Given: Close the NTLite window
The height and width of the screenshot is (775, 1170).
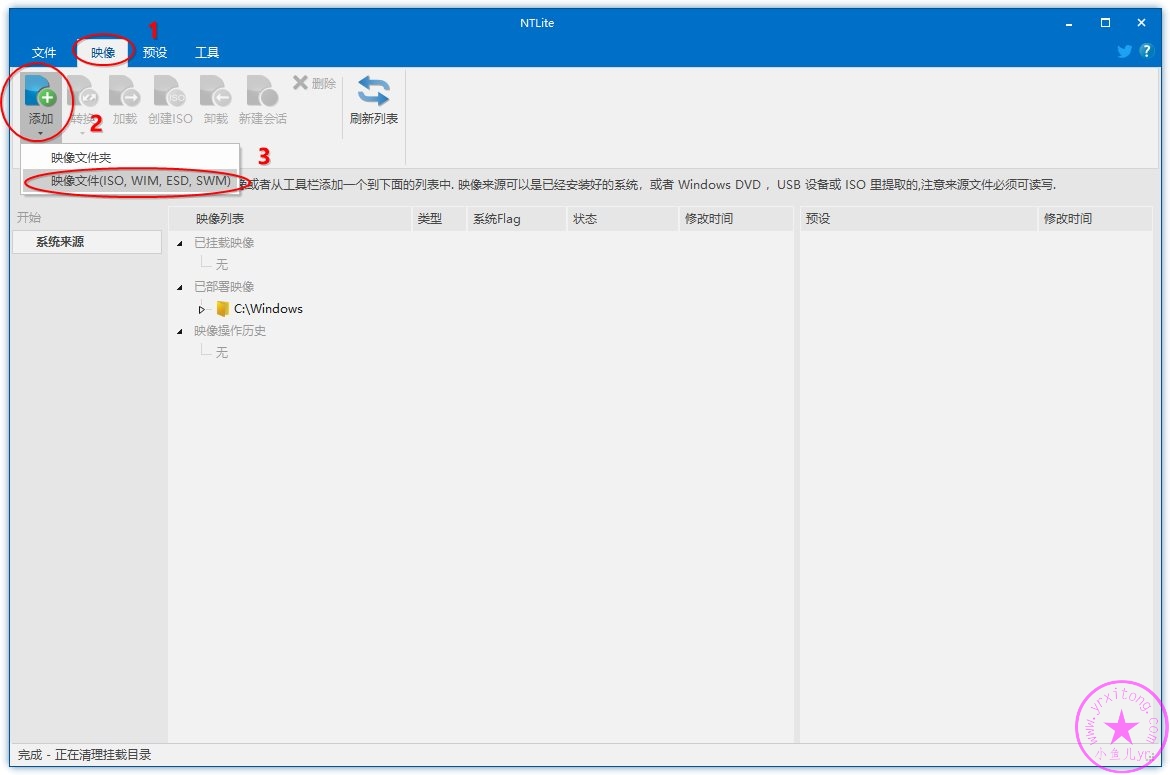Looking at the screenshot, I should 1141,23.
